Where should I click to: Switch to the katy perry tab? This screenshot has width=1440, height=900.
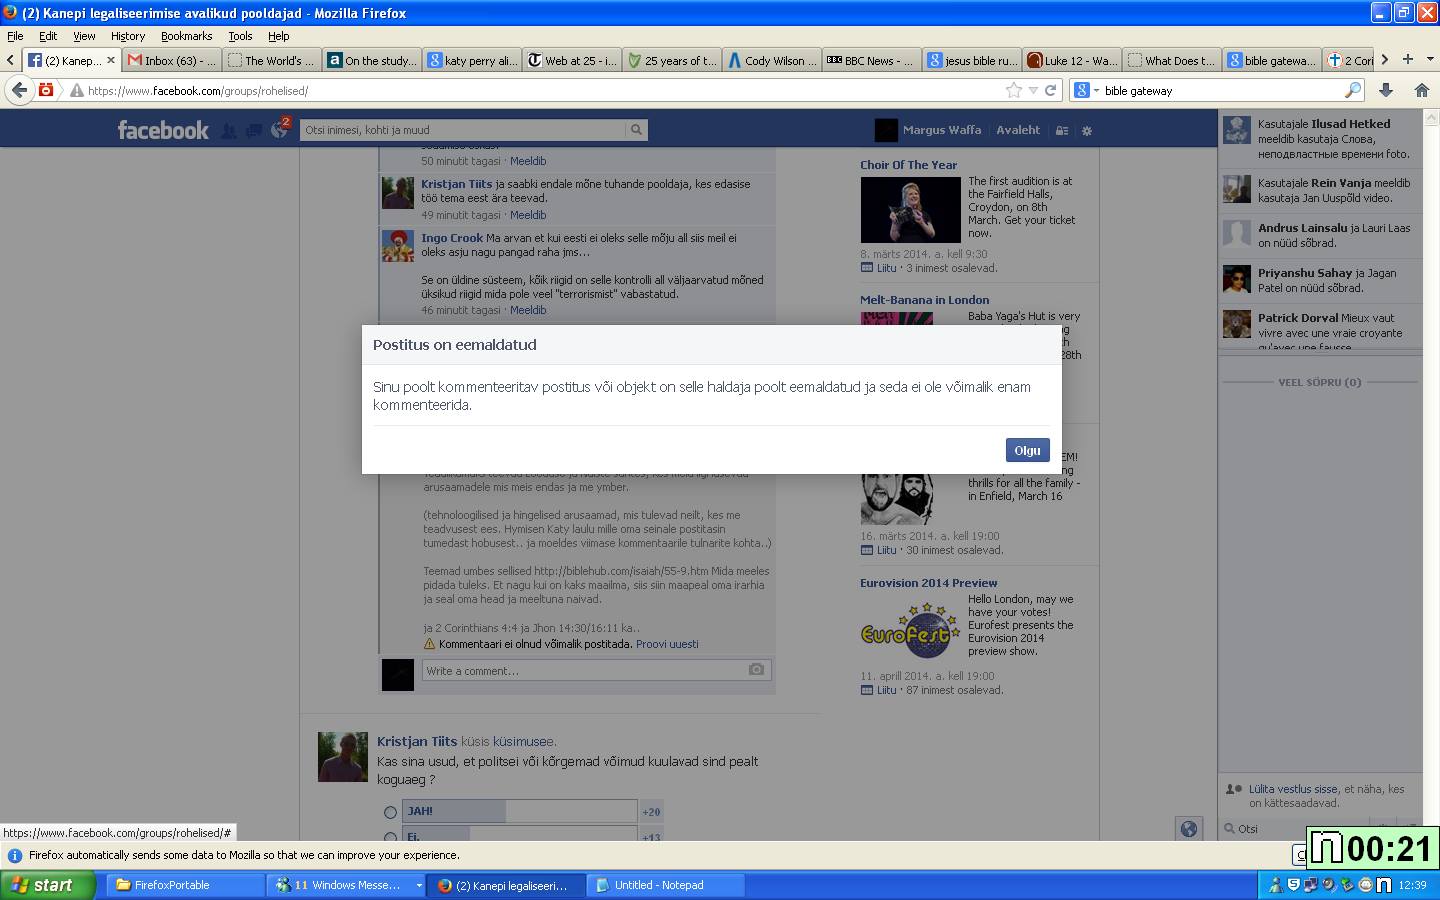472,60
